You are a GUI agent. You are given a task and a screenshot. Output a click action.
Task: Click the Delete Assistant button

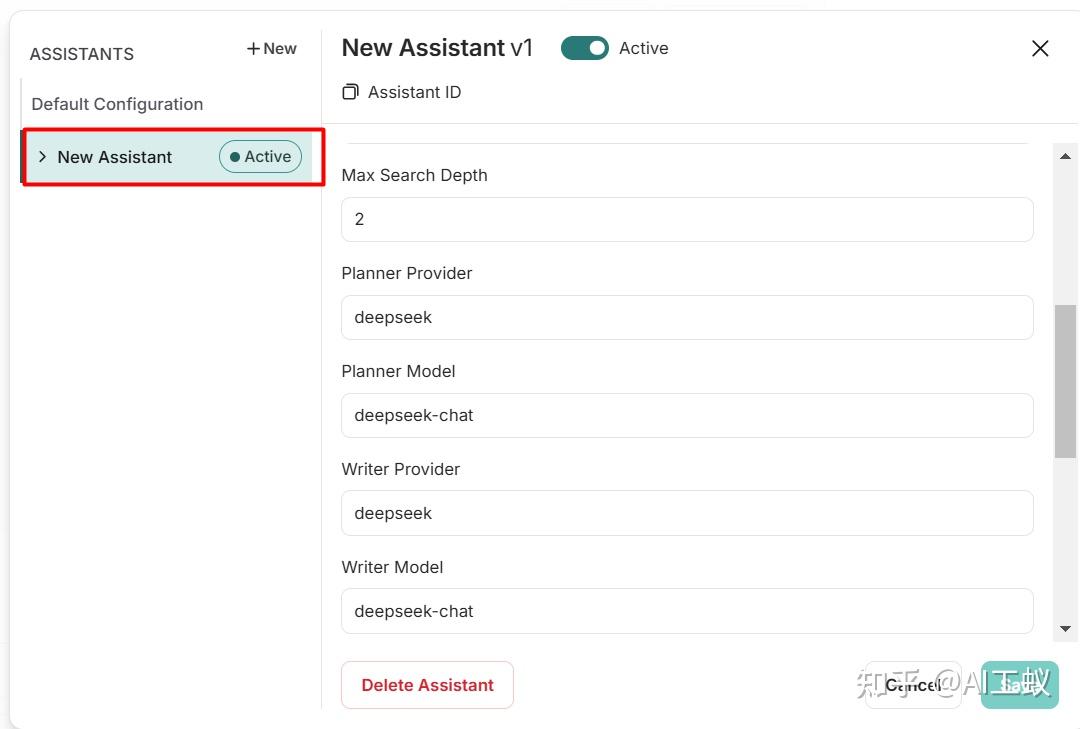pyautogui.click(x=427, y=685)
